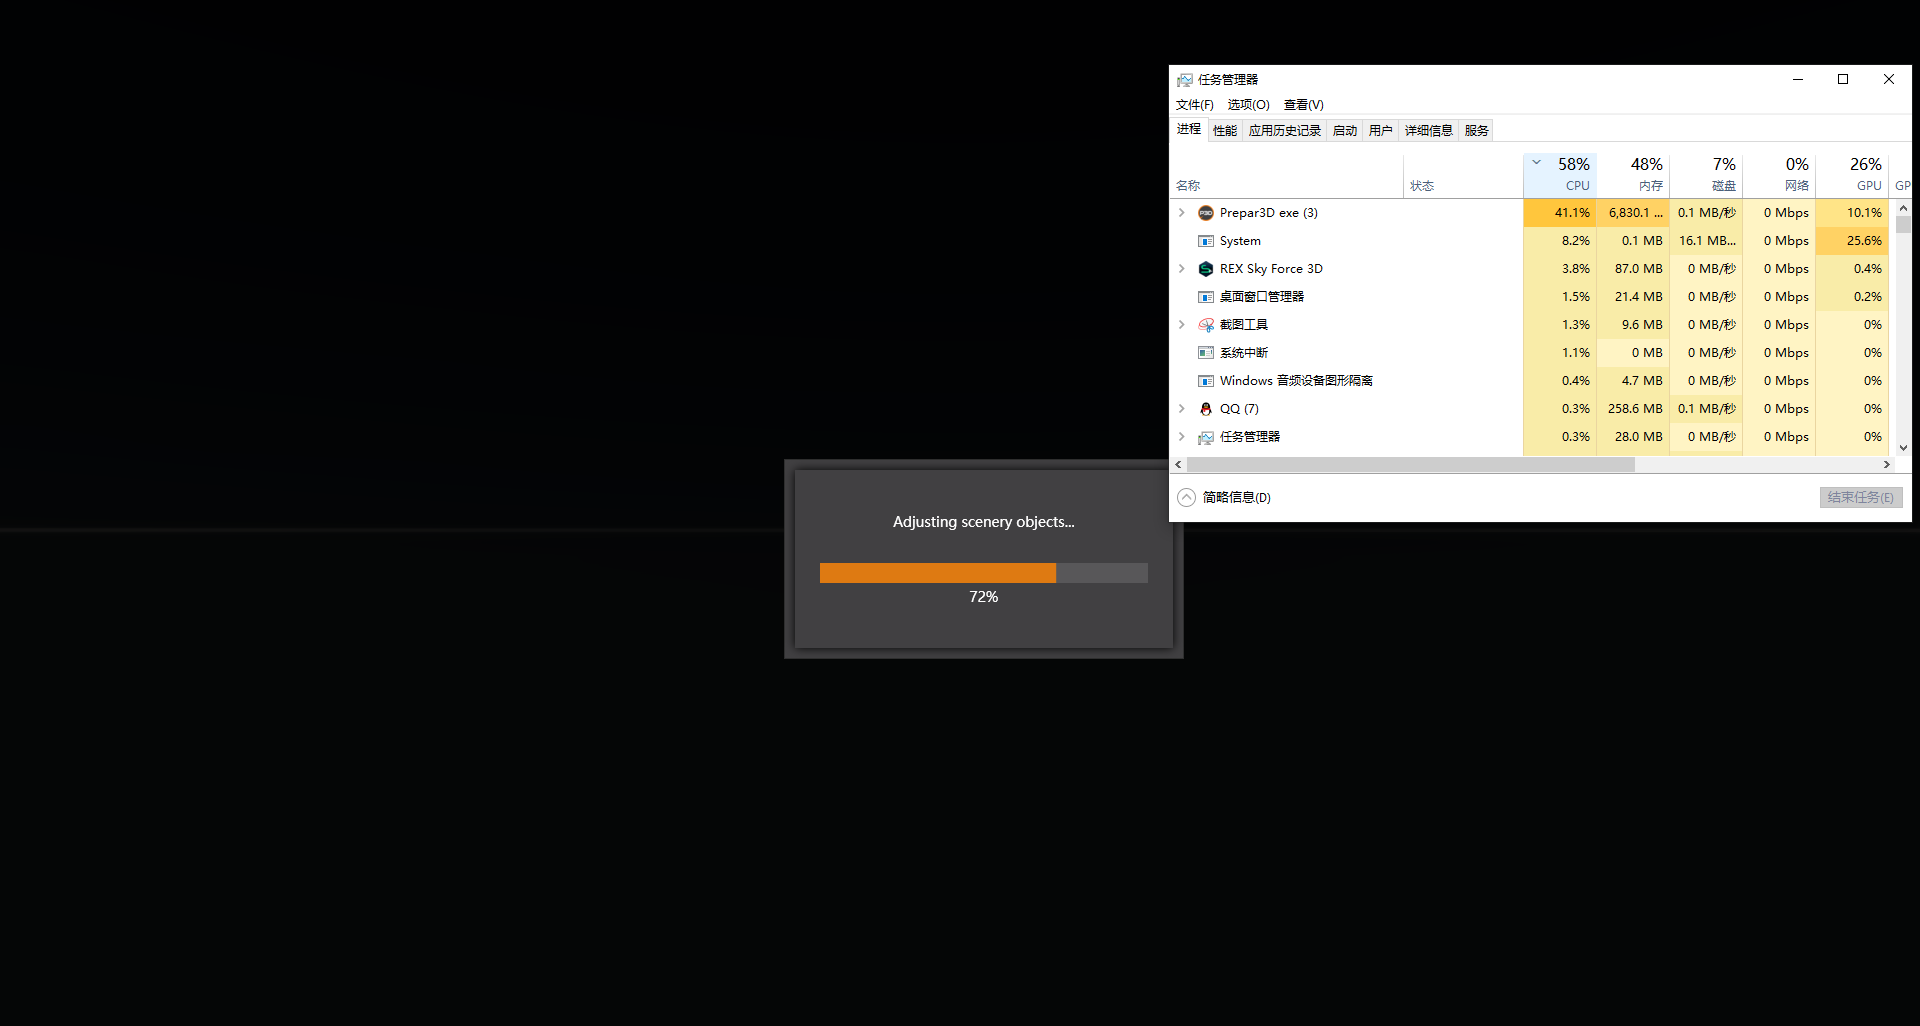This screenshot has height=1026, width=1920.
Task: Open the 选项(O) menu
Action: pyautogui.click(x=1248, y=105)
